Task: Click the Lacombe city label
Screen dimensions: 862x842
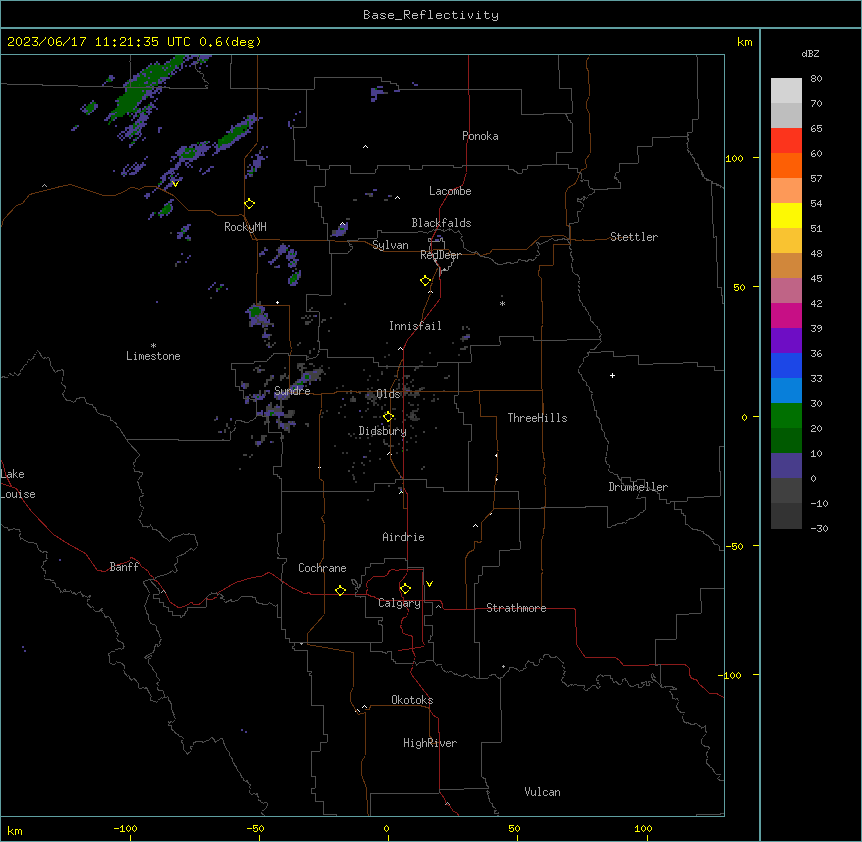Action: 450,191
